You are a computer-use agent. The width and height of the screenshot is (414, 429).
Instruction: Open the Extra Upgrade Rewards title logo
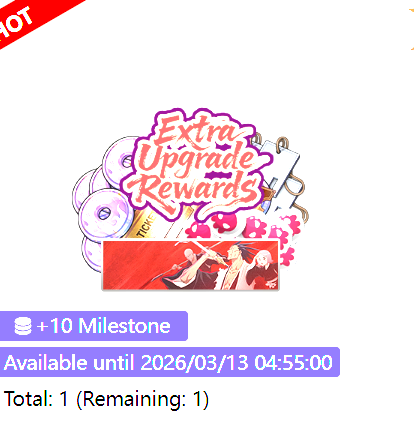pos(197,163)
